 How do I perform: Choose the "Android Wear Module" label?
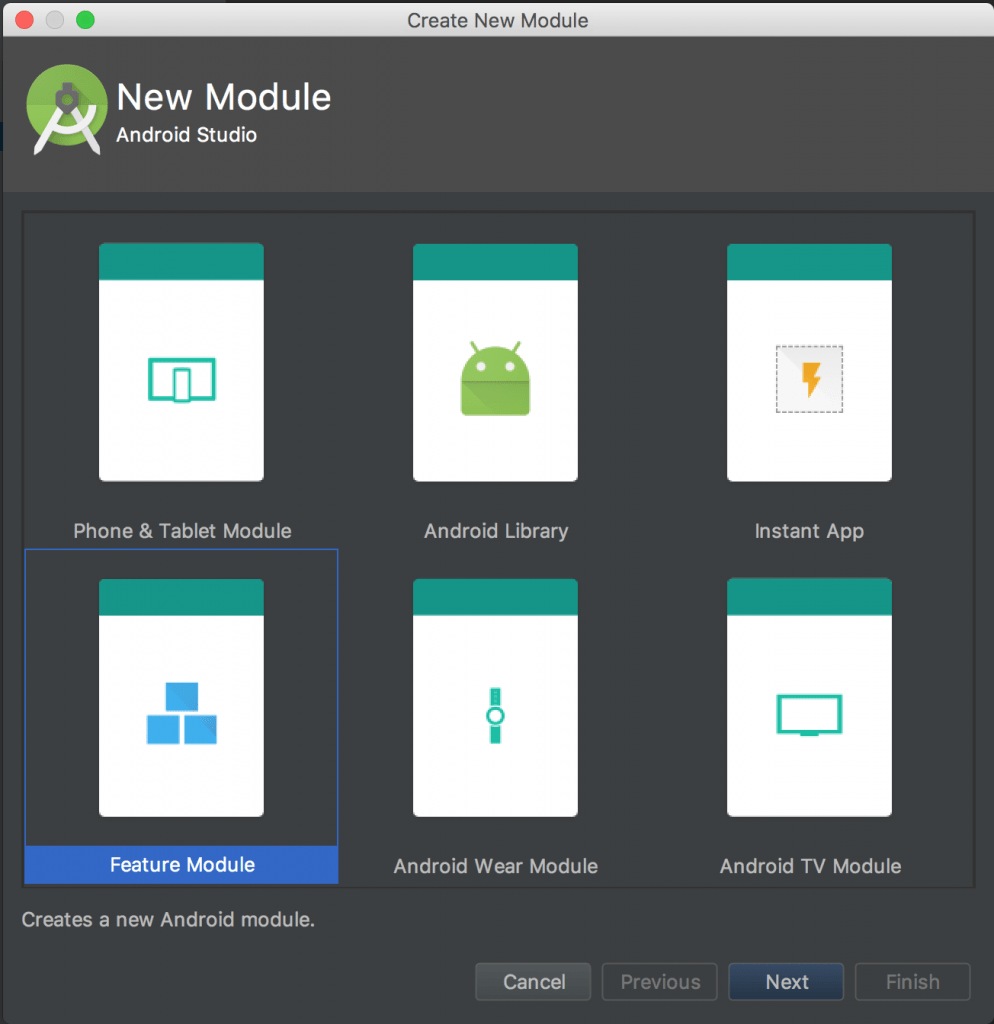pos(496,866)
